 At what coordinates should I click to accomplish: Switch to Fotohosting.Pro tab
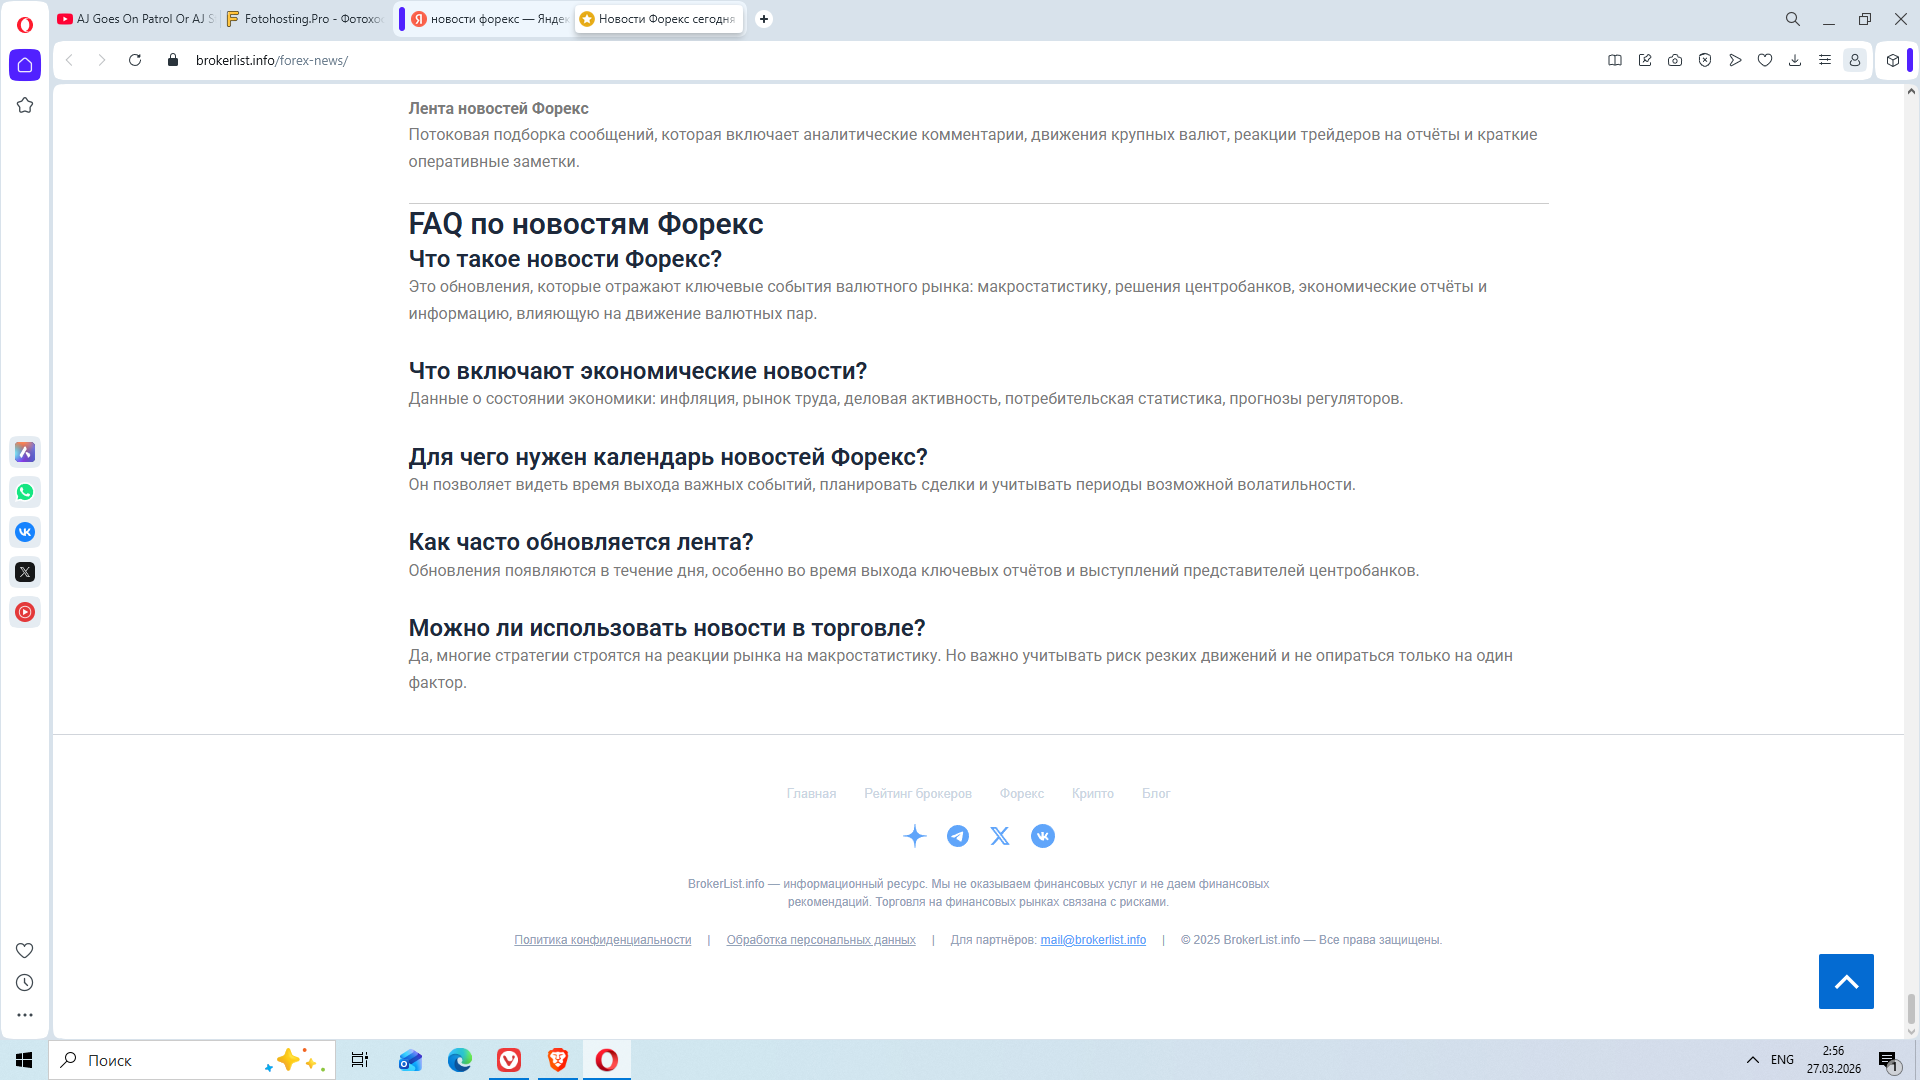click(305, 19)
